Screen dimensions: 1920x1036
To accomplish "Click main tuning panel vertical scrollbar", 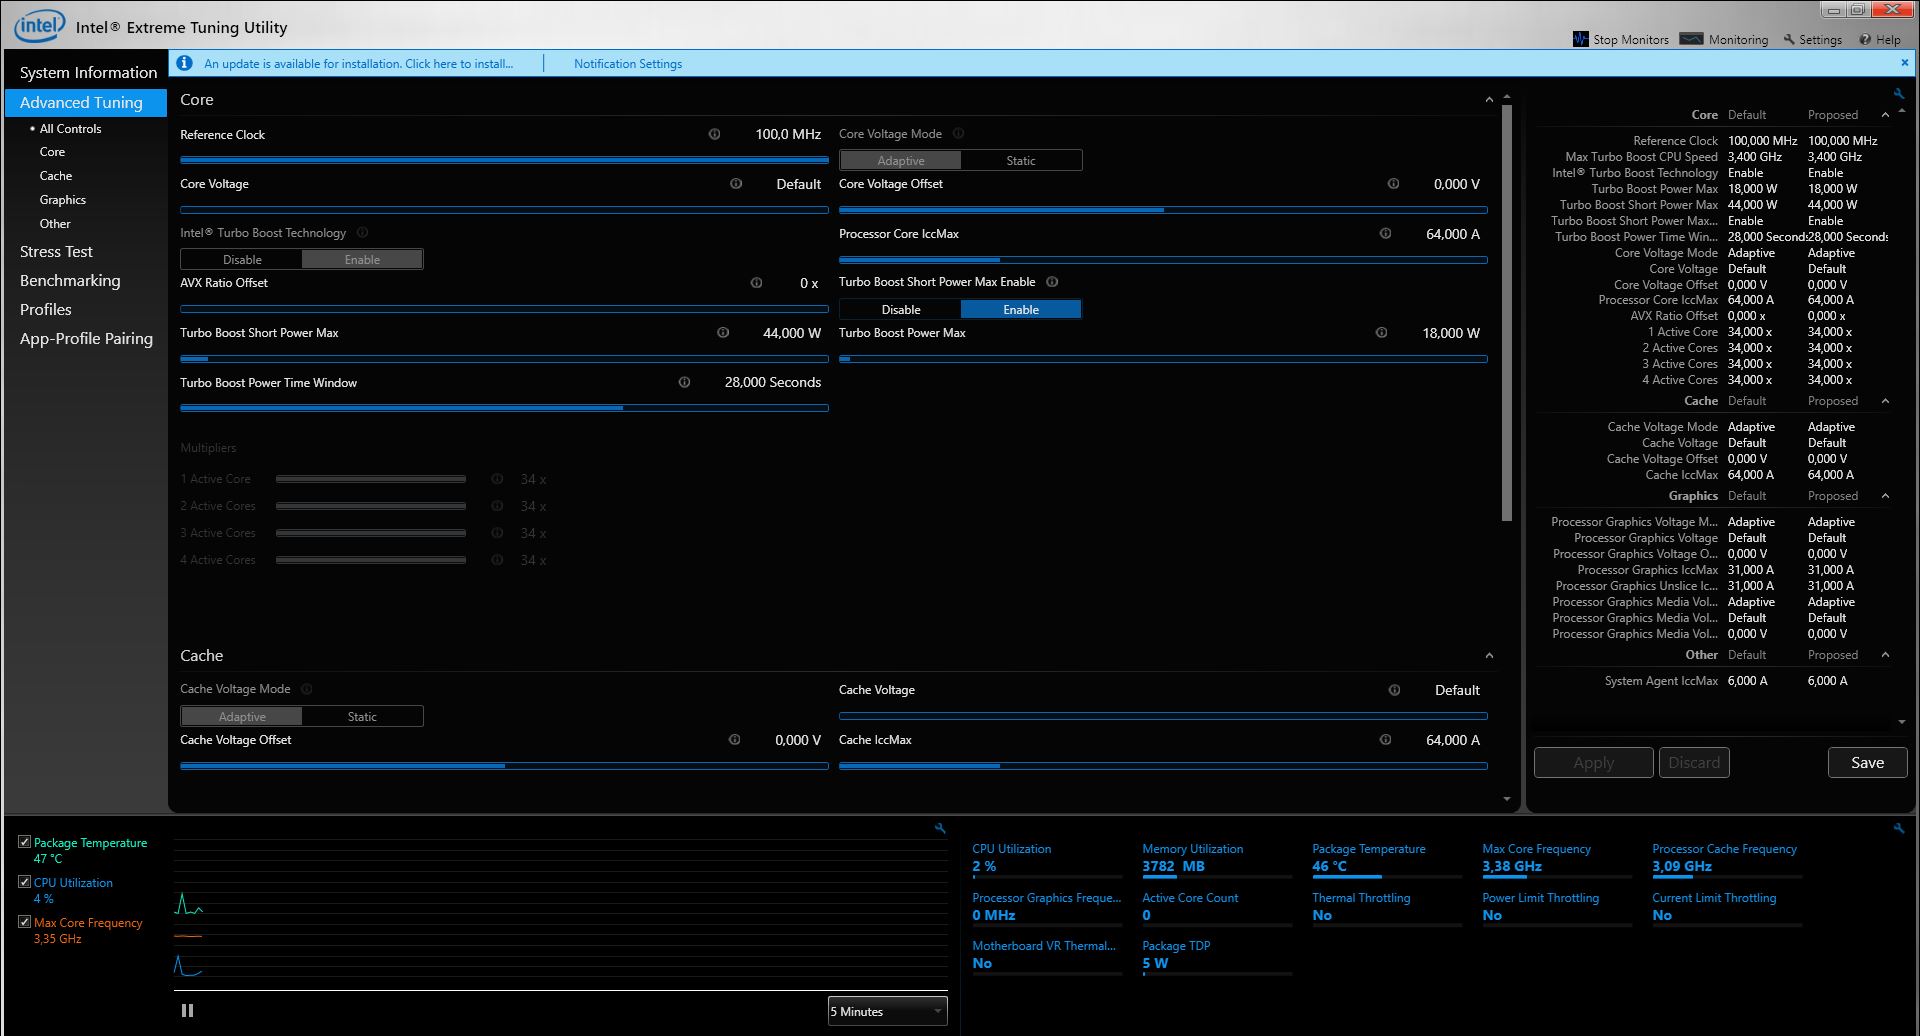I will (x=1507, y=313).
